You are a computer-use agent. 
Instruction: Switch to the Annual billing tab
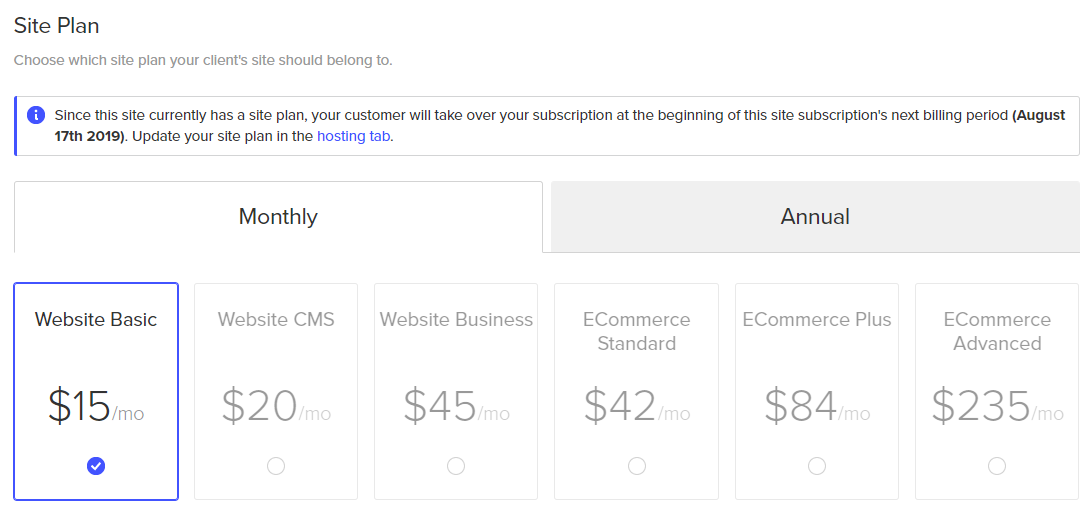[x=815, y=217]
